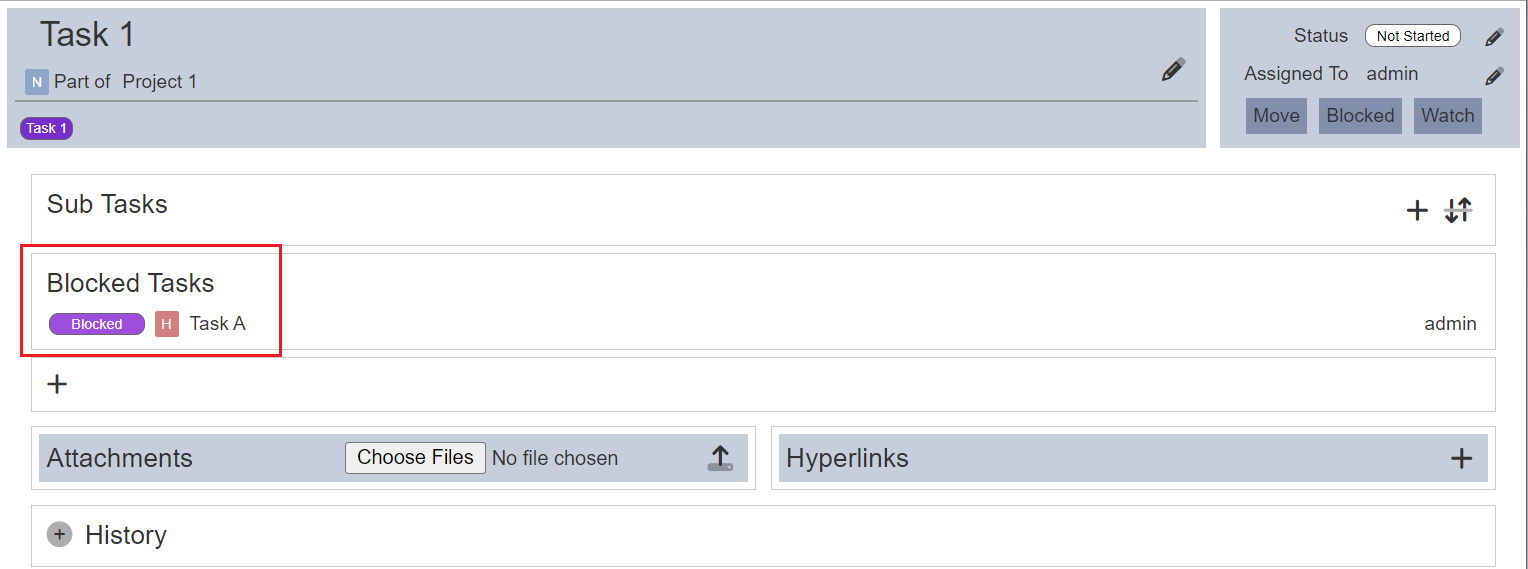Viewport: 1528px width, 569px height.
Task: Upload chosen attachment using upload icon
Action: click(x=720, y=458)
